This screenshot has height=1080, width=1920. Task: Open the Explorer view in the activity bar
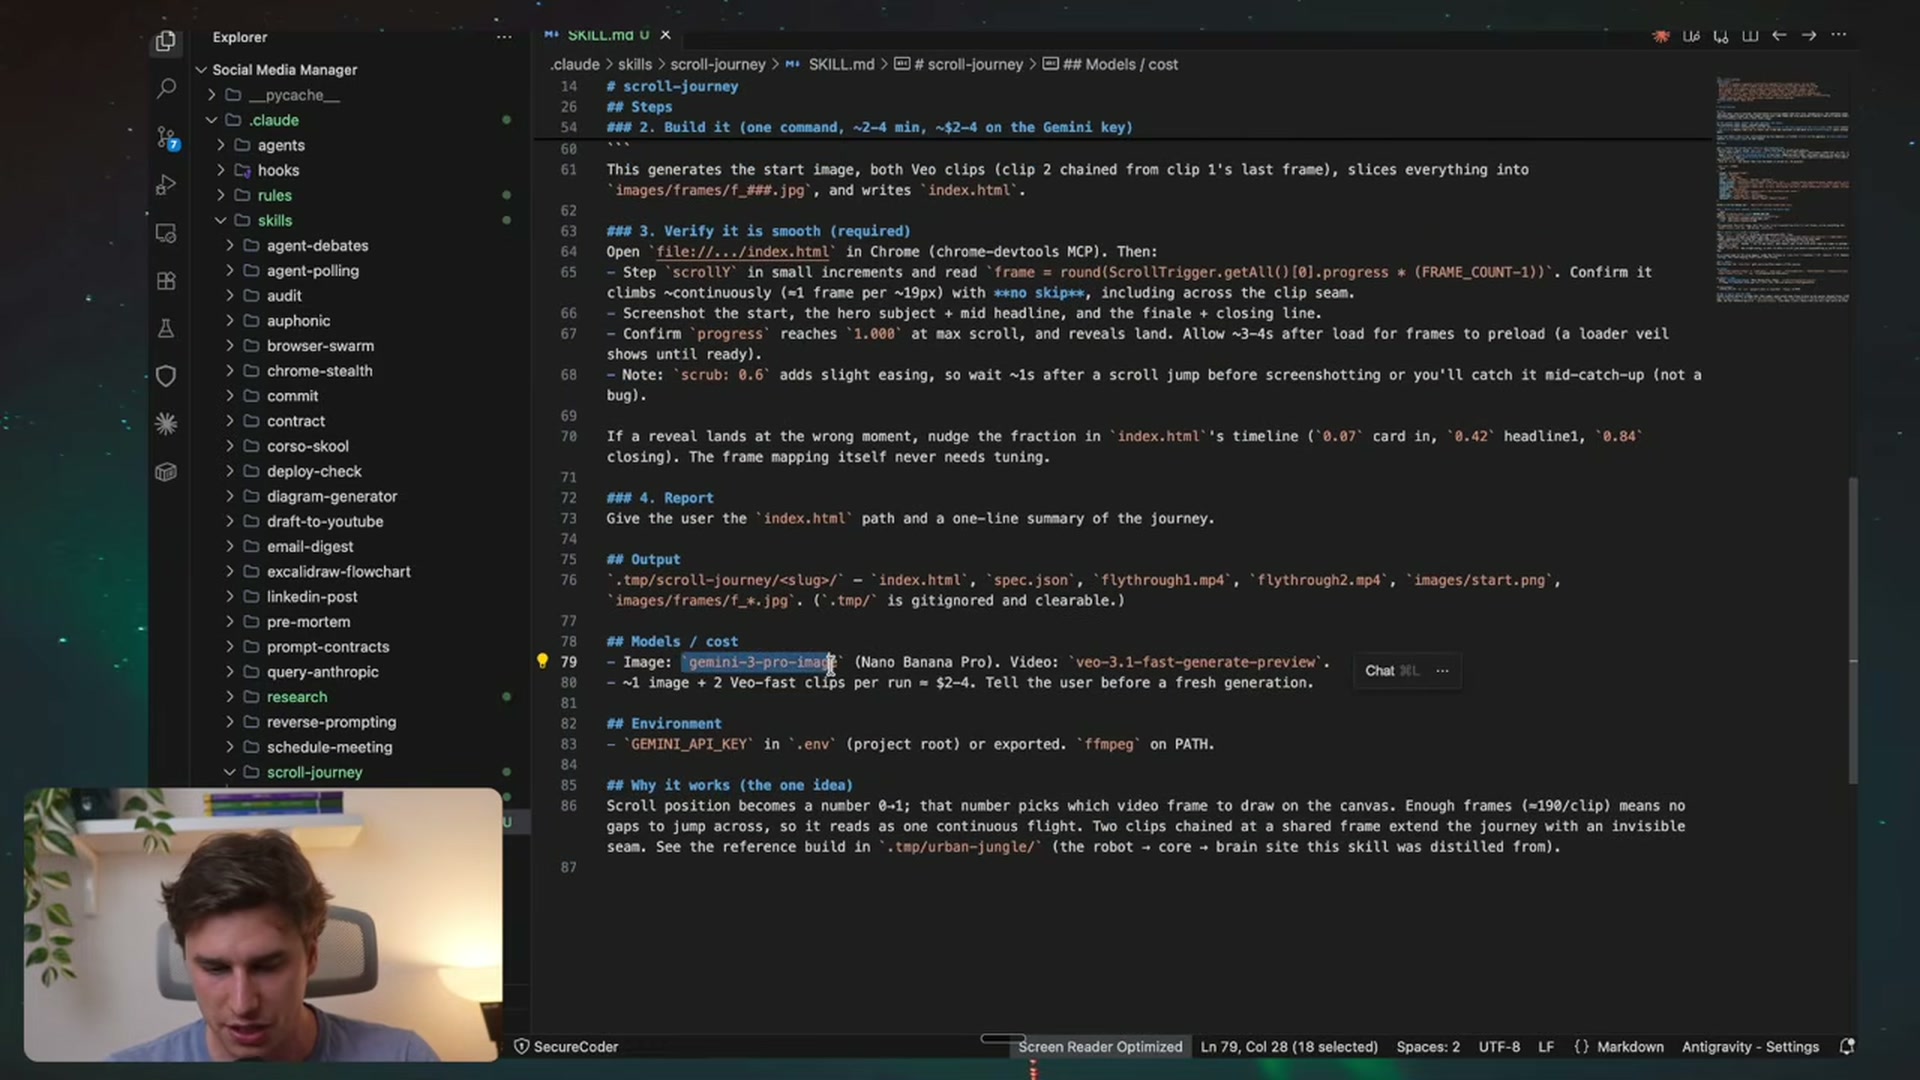pyautogui.click(x=166, y=41)
